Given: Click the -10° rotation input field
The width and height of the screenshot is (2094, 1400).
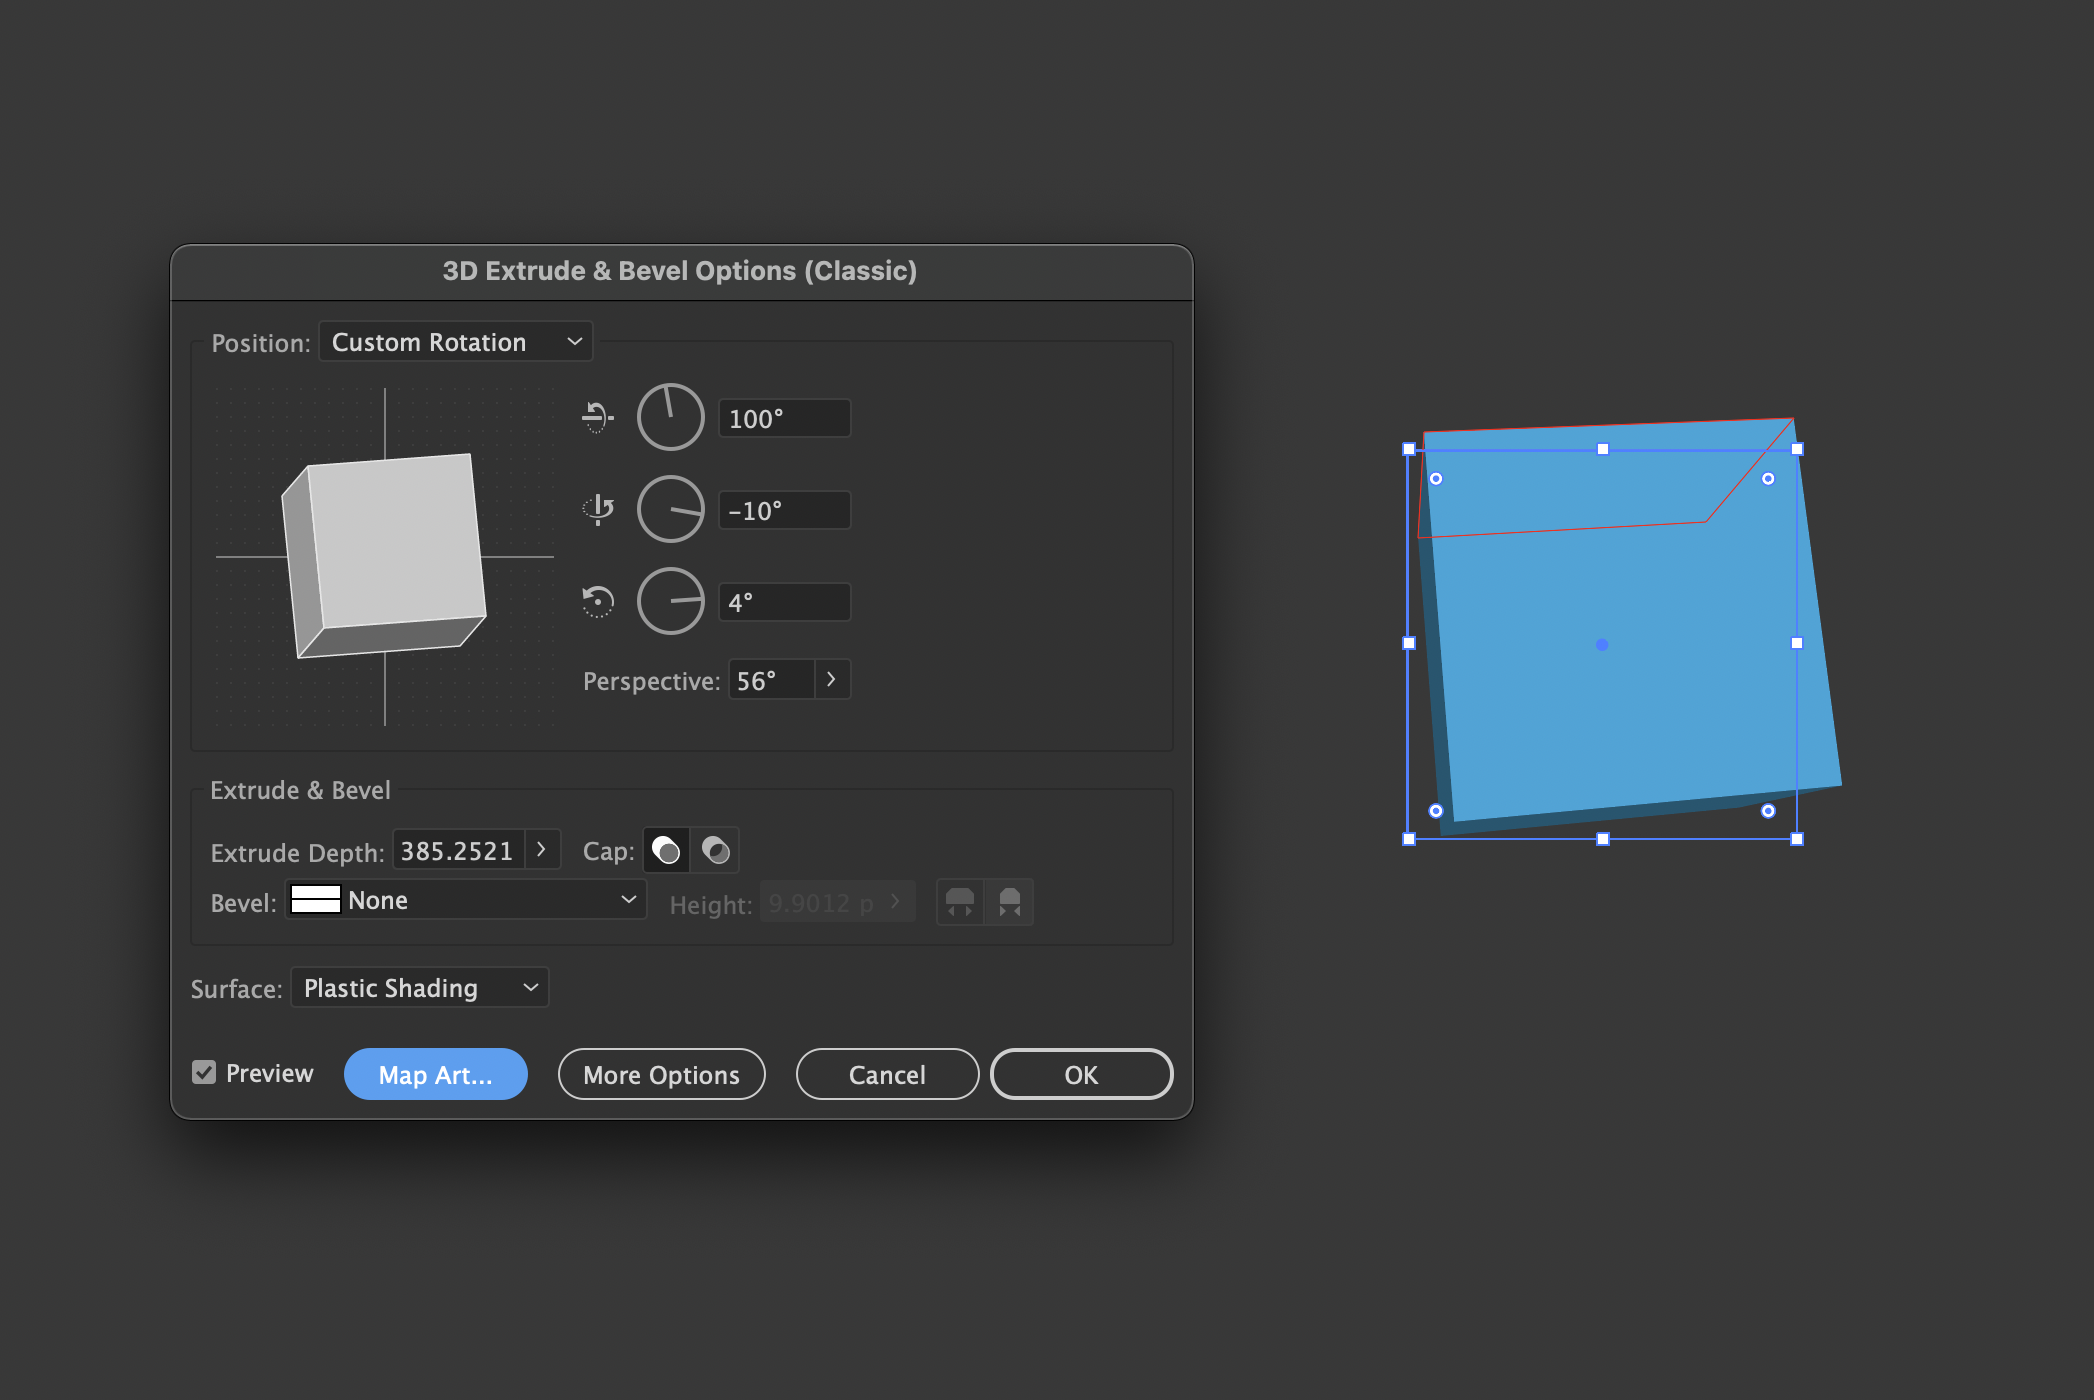Looking at the screenshot, I should click(785, 510).
